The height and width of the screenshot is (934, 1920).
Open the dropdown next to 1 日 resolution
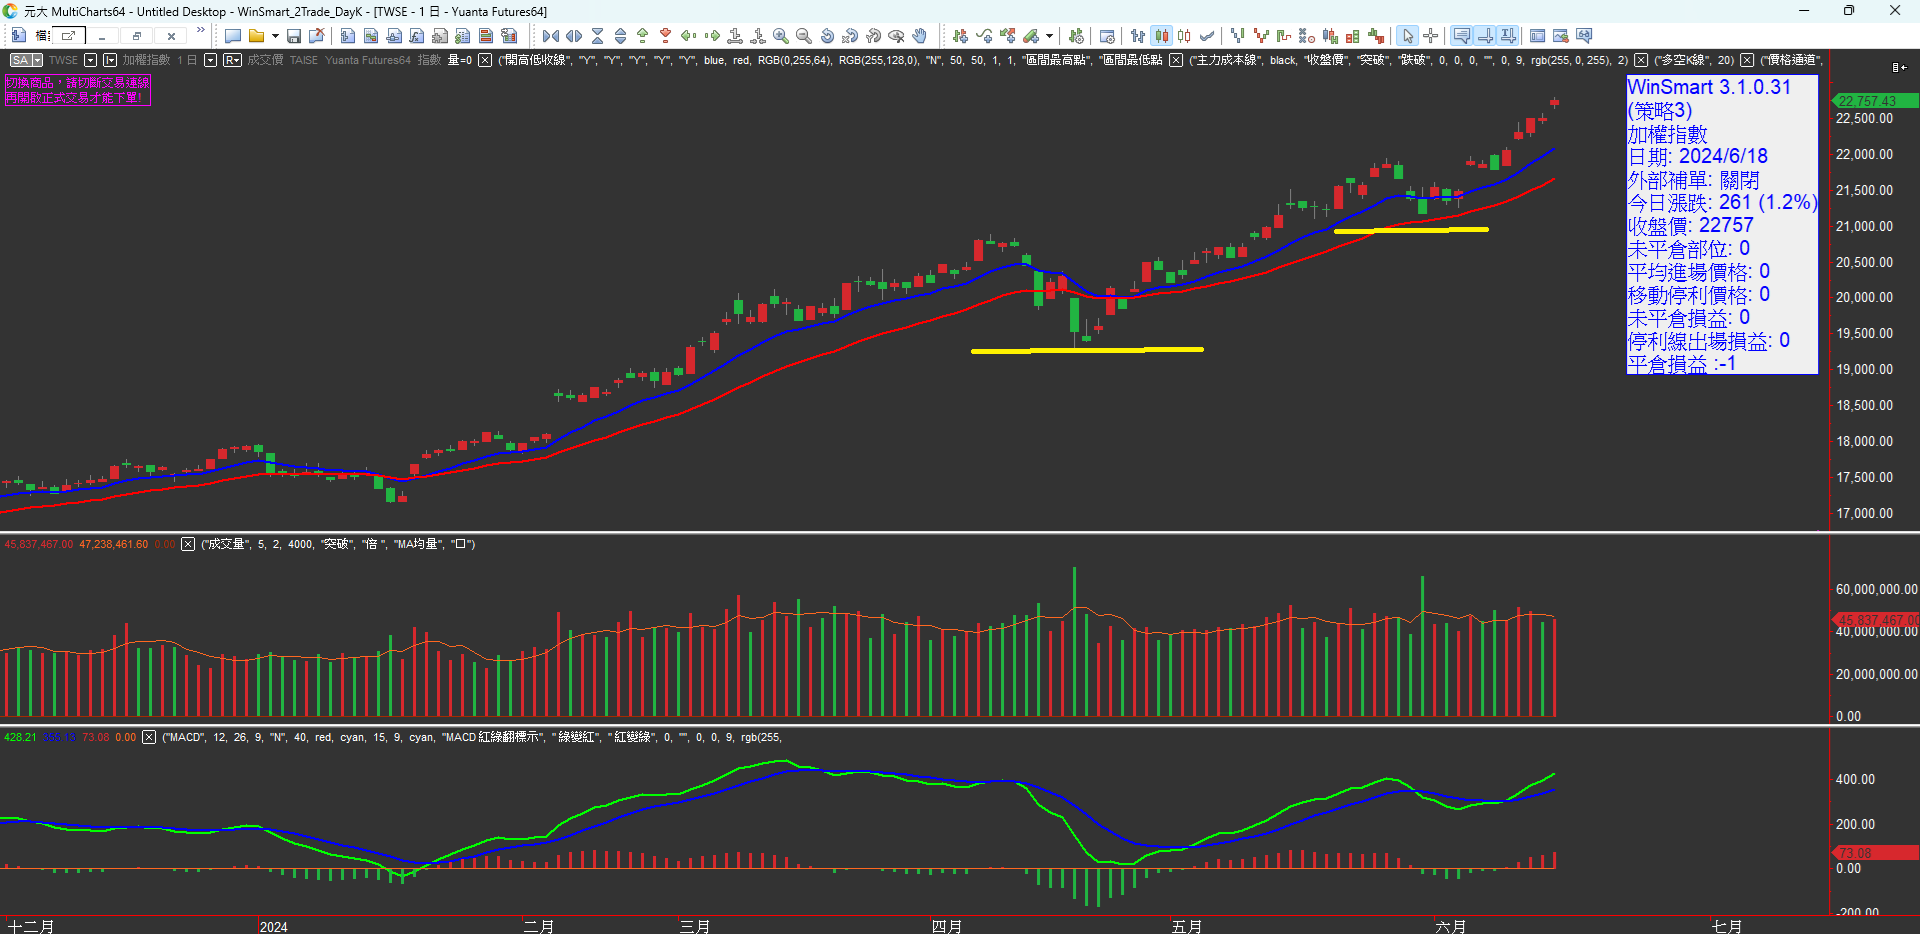point(210,60)
